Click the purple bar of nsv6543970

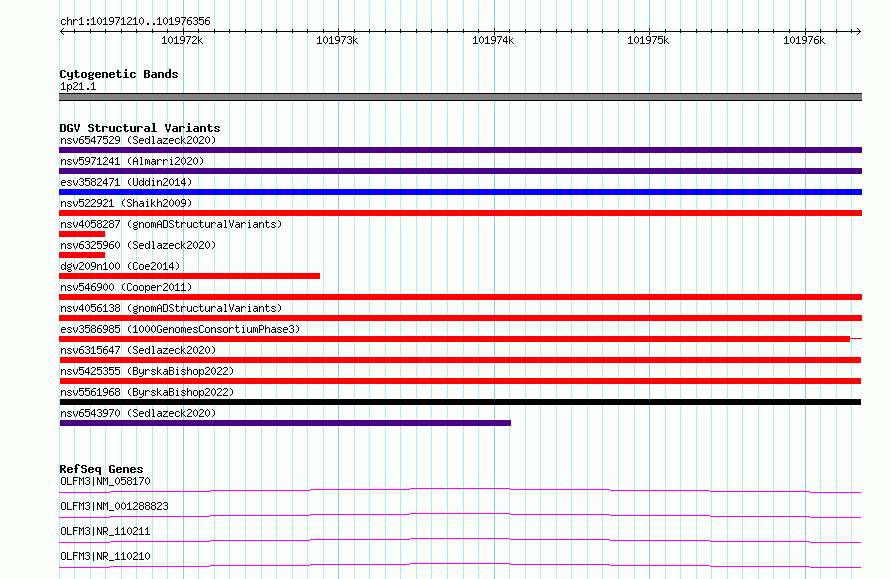[x=285, y=423]
